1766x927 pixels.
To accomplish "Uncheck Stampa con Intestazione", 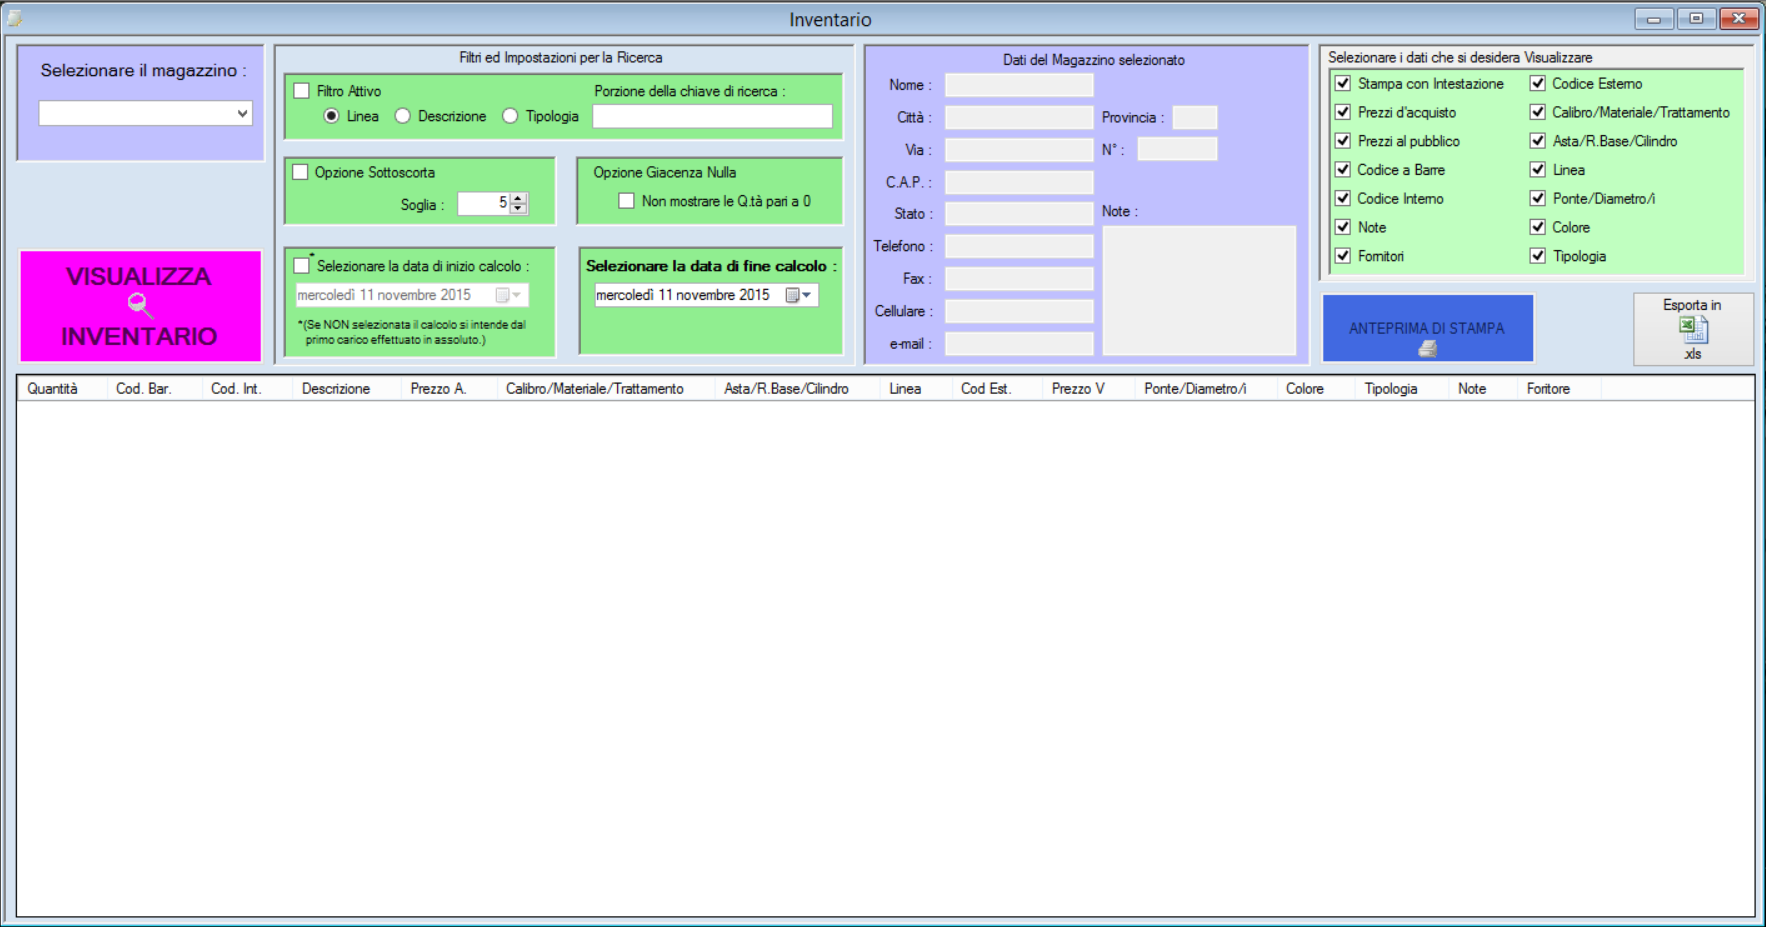I will tap(1343, 83).
